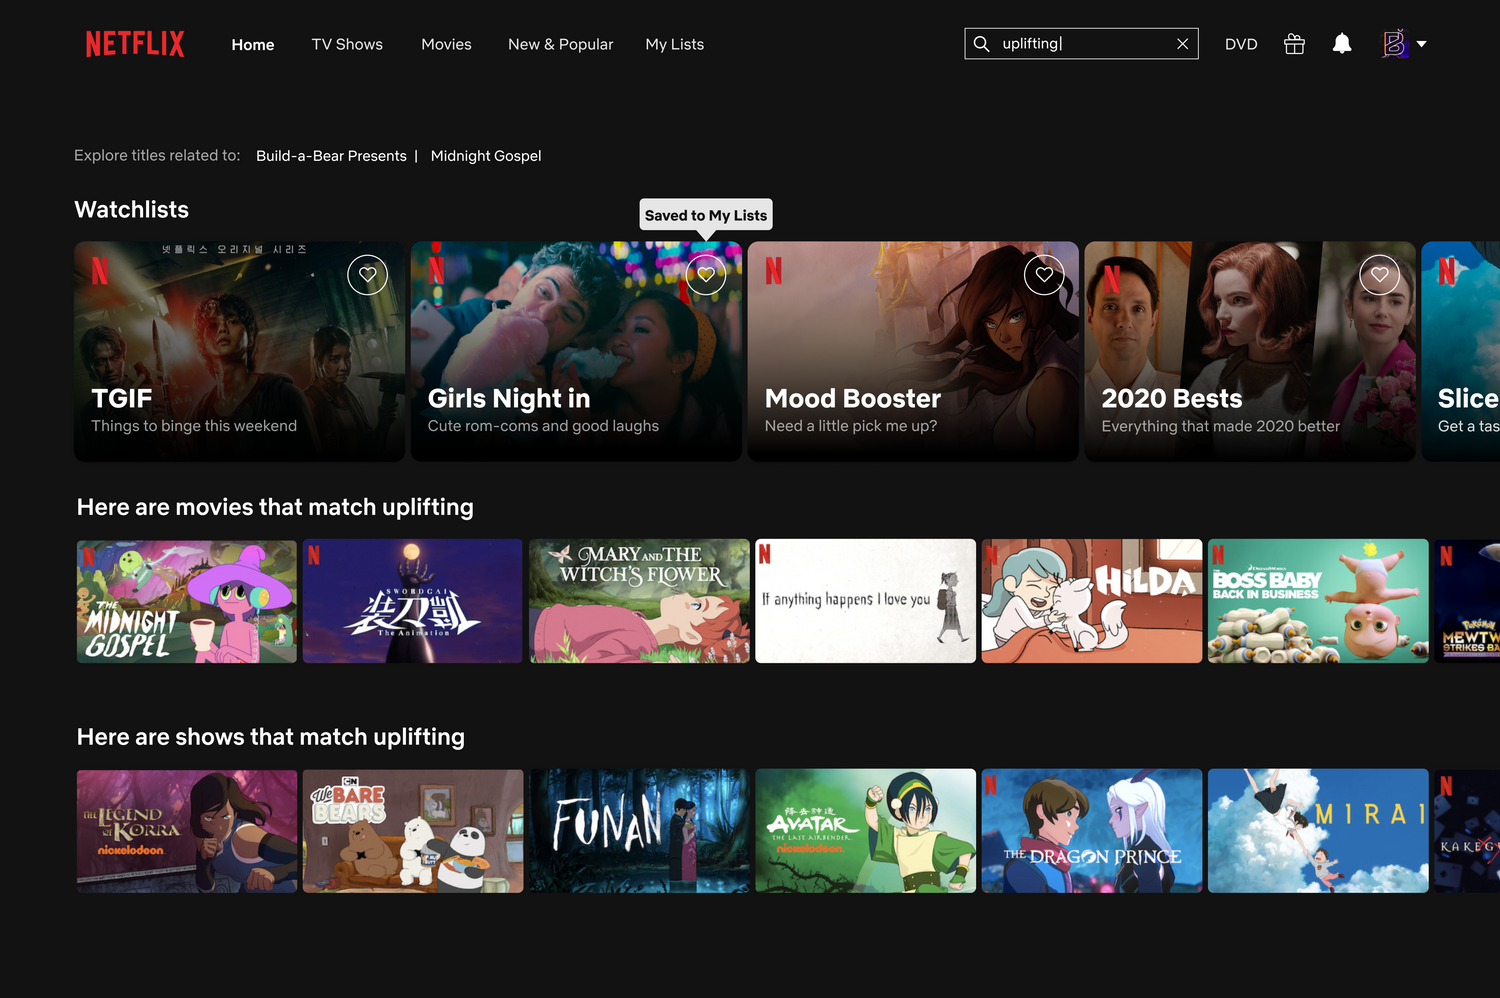1500x998 pixels.
Task: Toggle heart on TGIF watchlist
Action: (367, 274)
